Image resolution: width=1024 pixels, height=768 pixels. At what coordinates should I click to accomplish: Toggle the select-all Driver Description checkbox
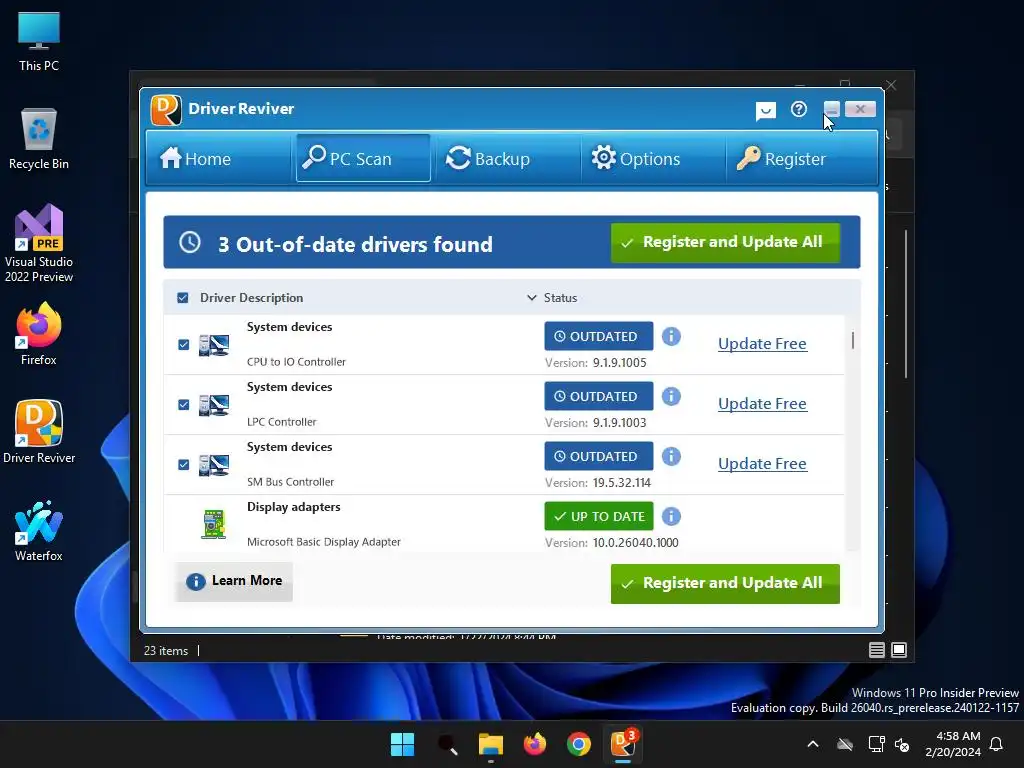[183, 298]
